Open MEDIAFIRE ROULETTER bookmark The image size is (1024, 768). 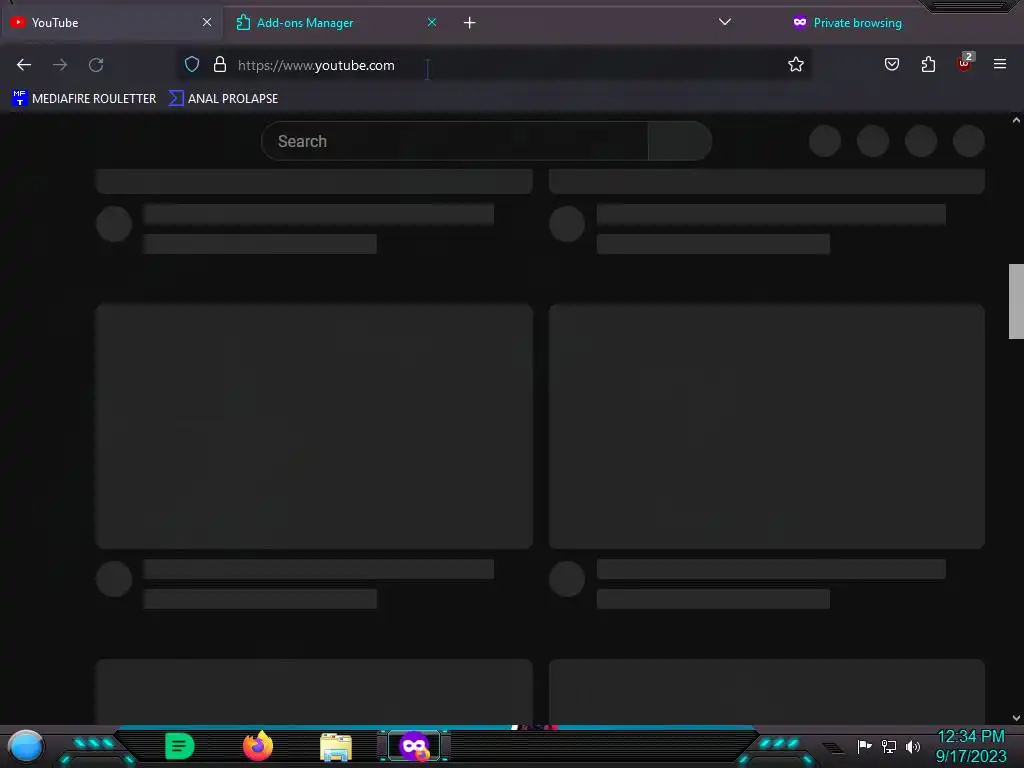[84, 99]
